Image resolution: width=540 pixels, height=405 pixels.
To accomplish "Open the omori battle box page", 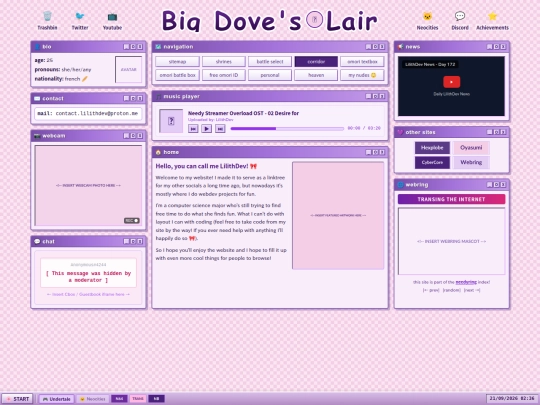I will pos(177,75).
